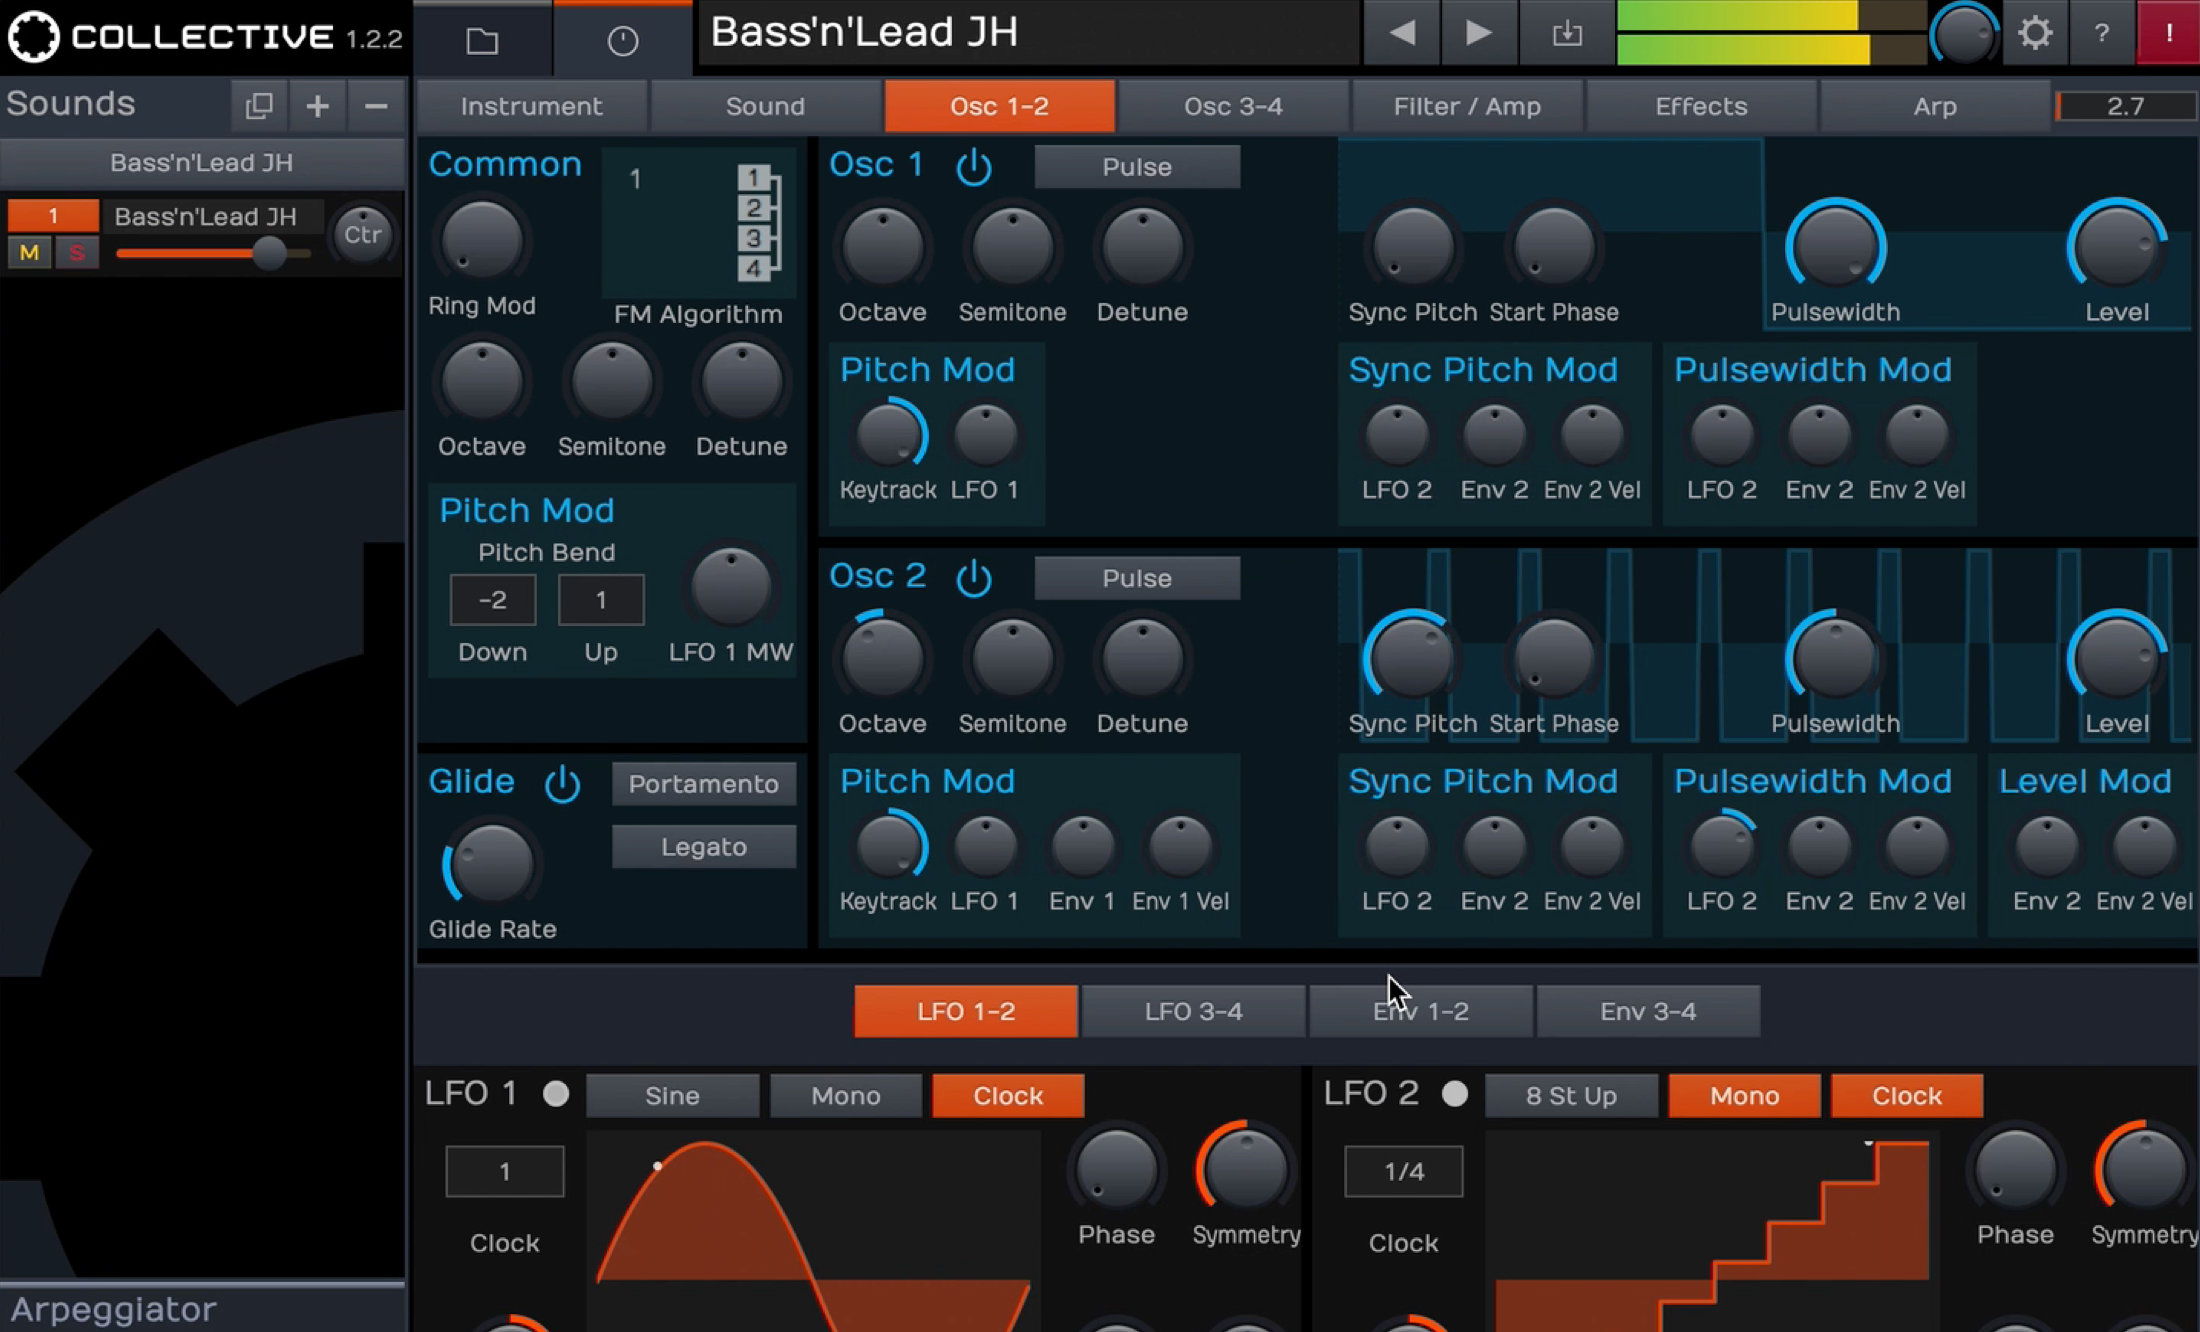This screenshot has height=1332, width=2200.
Task: Click the save preset download icon
Action: pos(1566,33)
